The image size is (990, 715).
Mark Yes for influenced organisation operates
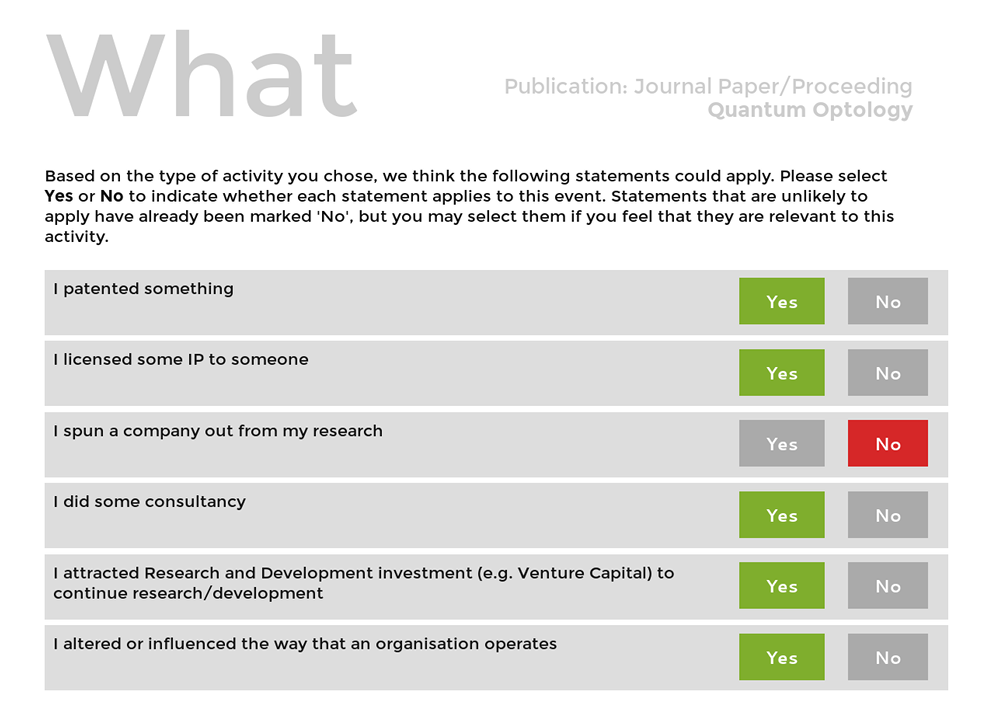pyautogui.click(x=782, y=657)
